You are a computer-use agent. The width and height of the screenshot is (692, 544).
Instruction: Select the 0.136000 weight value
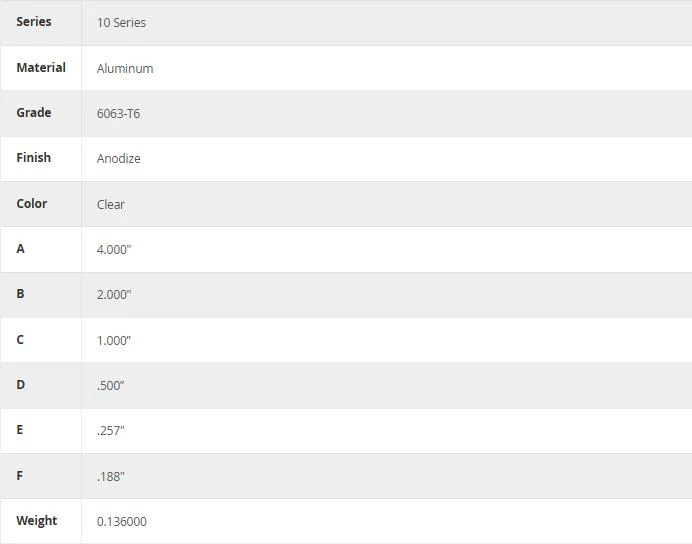[122, 521]
